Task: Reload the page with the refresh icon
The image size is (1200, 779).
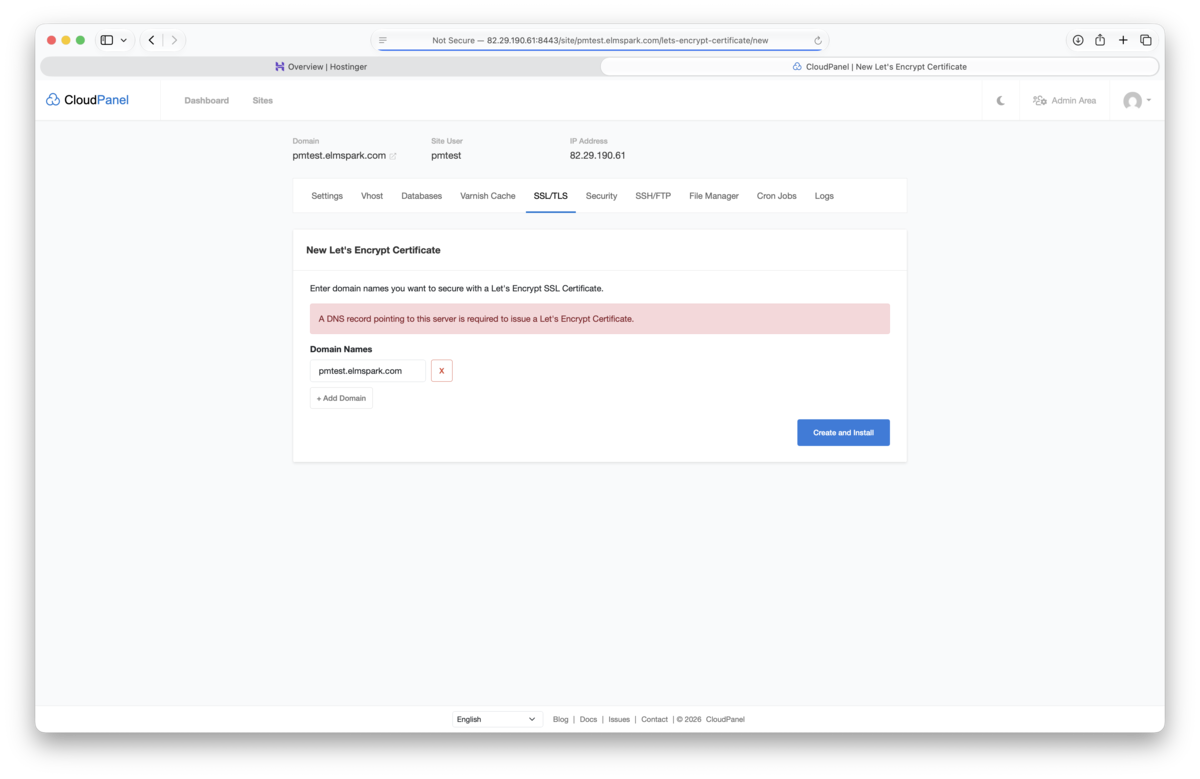Action: [x=818, y=40]
